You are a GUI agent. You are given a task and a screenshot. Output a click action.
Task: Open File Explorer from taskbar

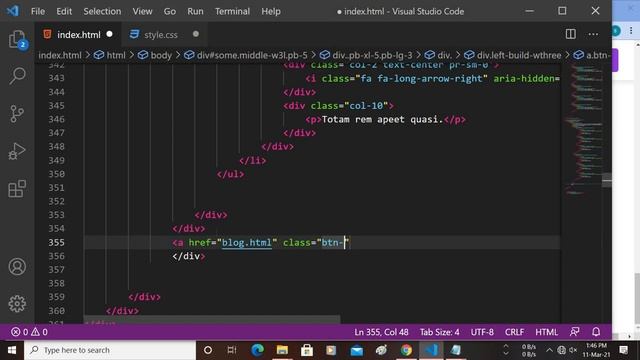tap(282, 350)
